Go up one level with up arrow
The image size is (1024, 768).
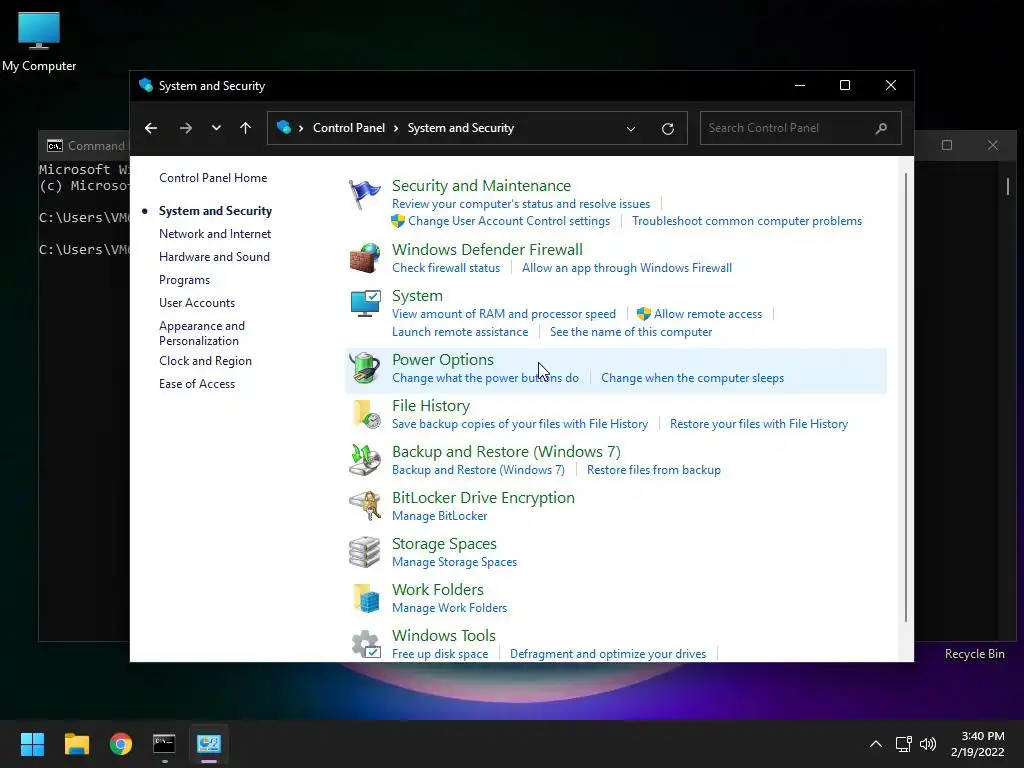tap(246, 128)
